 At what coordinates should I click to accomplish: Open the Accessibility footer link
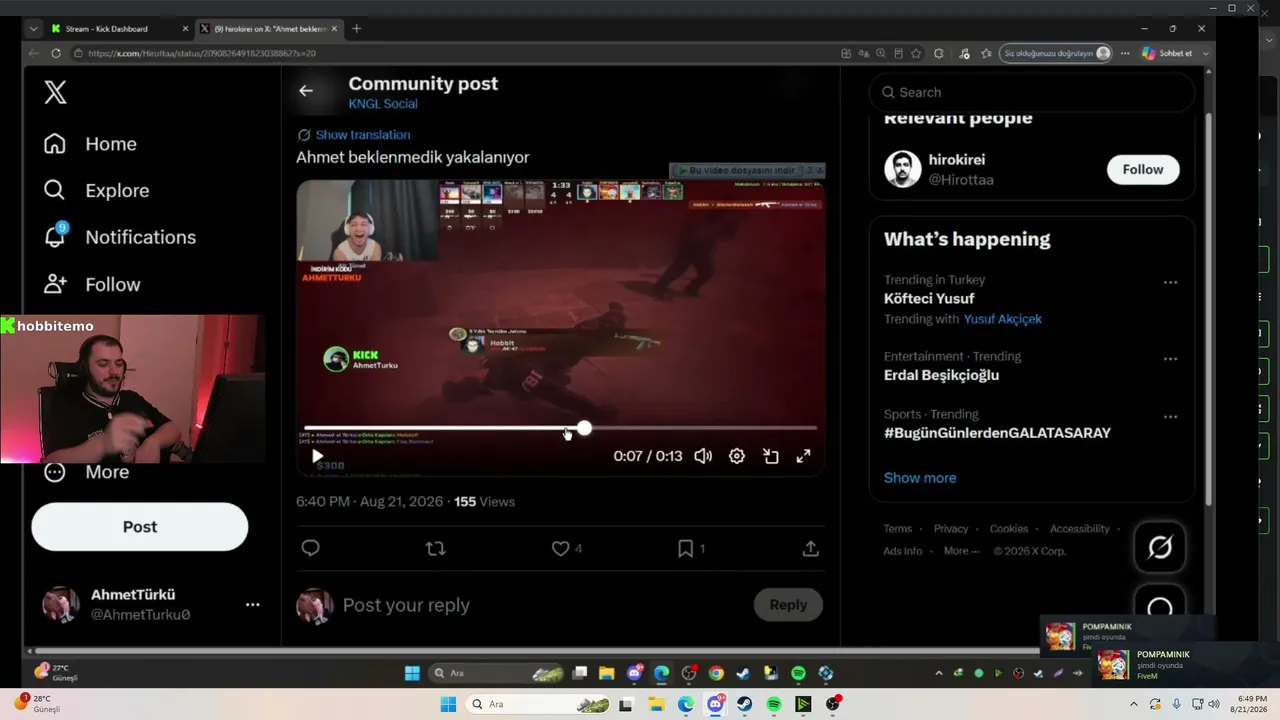pyautogui.click(x=1080, y=529)
